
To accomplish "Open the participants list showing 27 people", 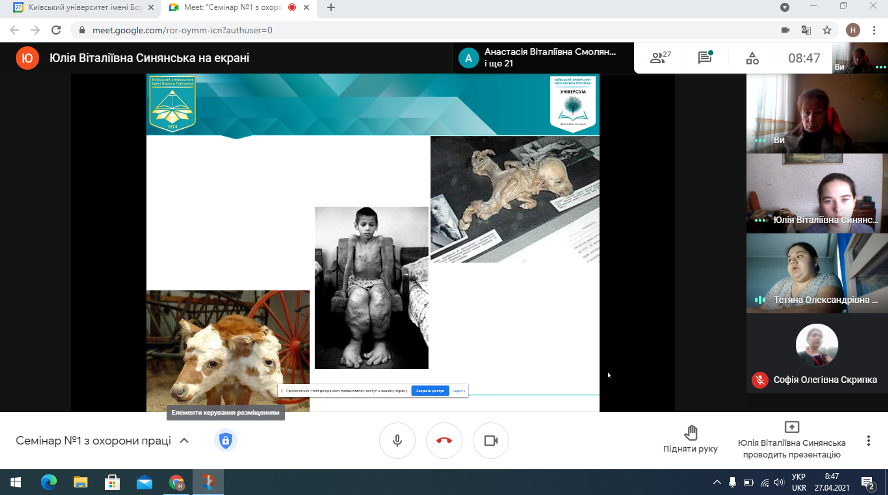I will 660,58.
